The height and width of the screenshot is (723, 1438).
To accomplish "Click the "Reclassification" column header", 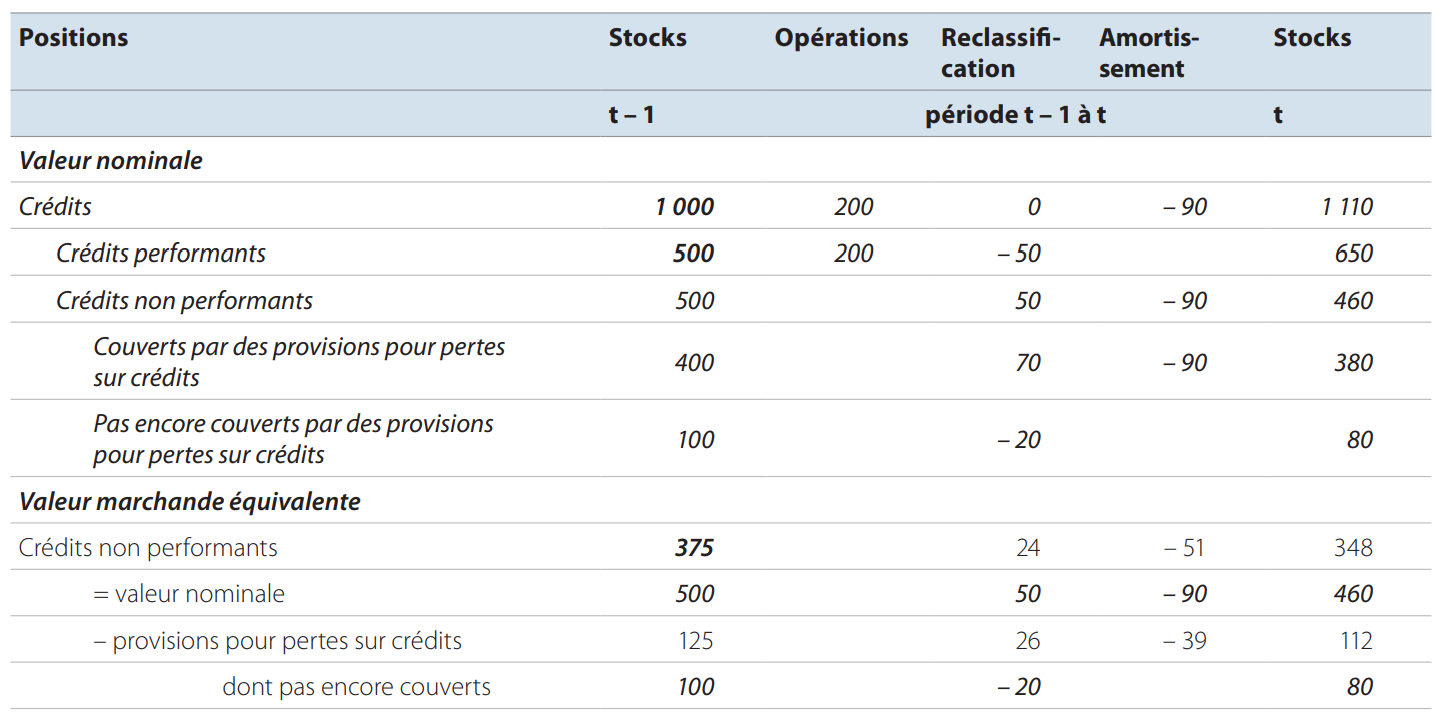I will tap(999, 53).
